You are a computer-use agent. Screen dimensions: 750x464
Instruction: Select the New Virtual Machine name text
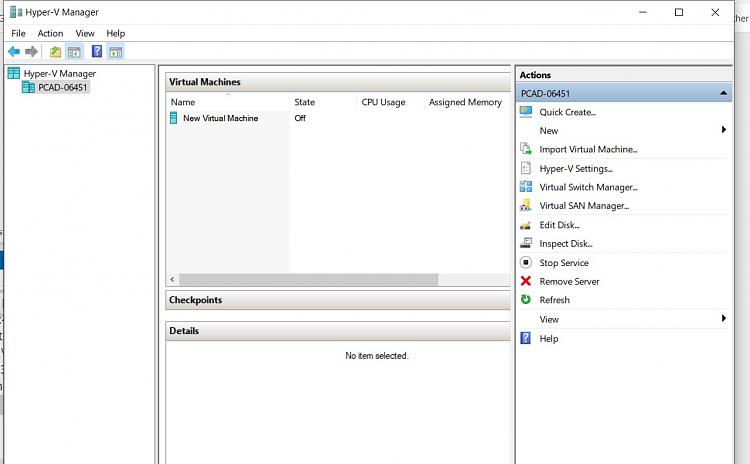(221, 118)
